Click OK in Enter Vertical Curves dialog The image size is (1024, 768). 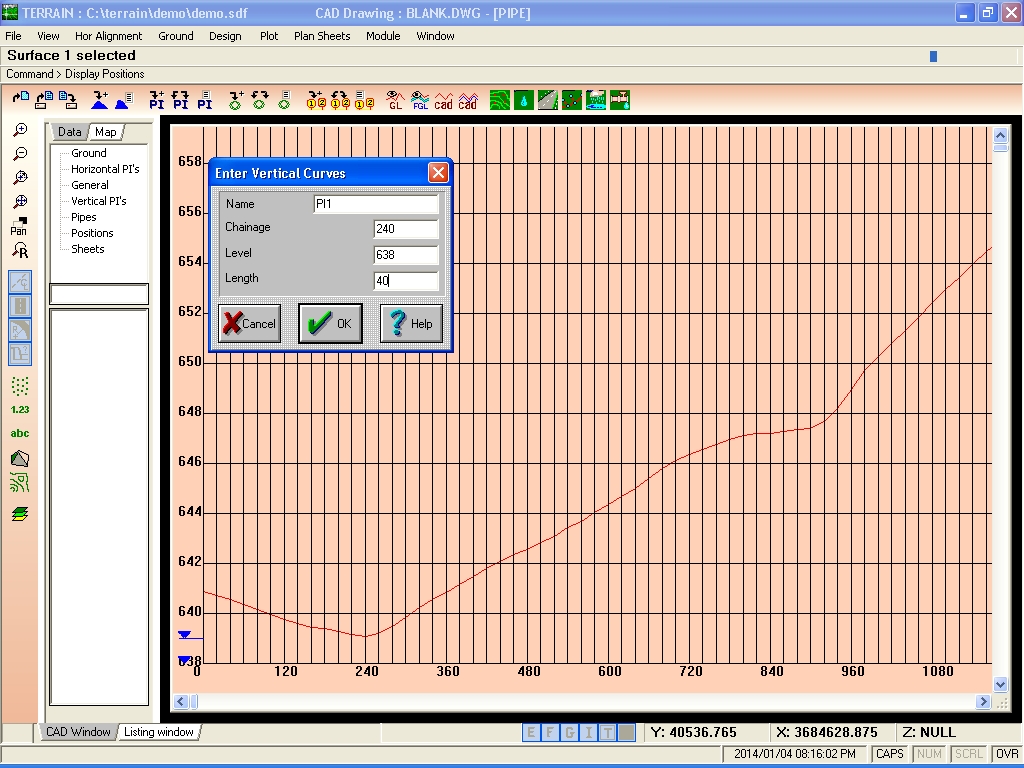(x=330, y=323)
